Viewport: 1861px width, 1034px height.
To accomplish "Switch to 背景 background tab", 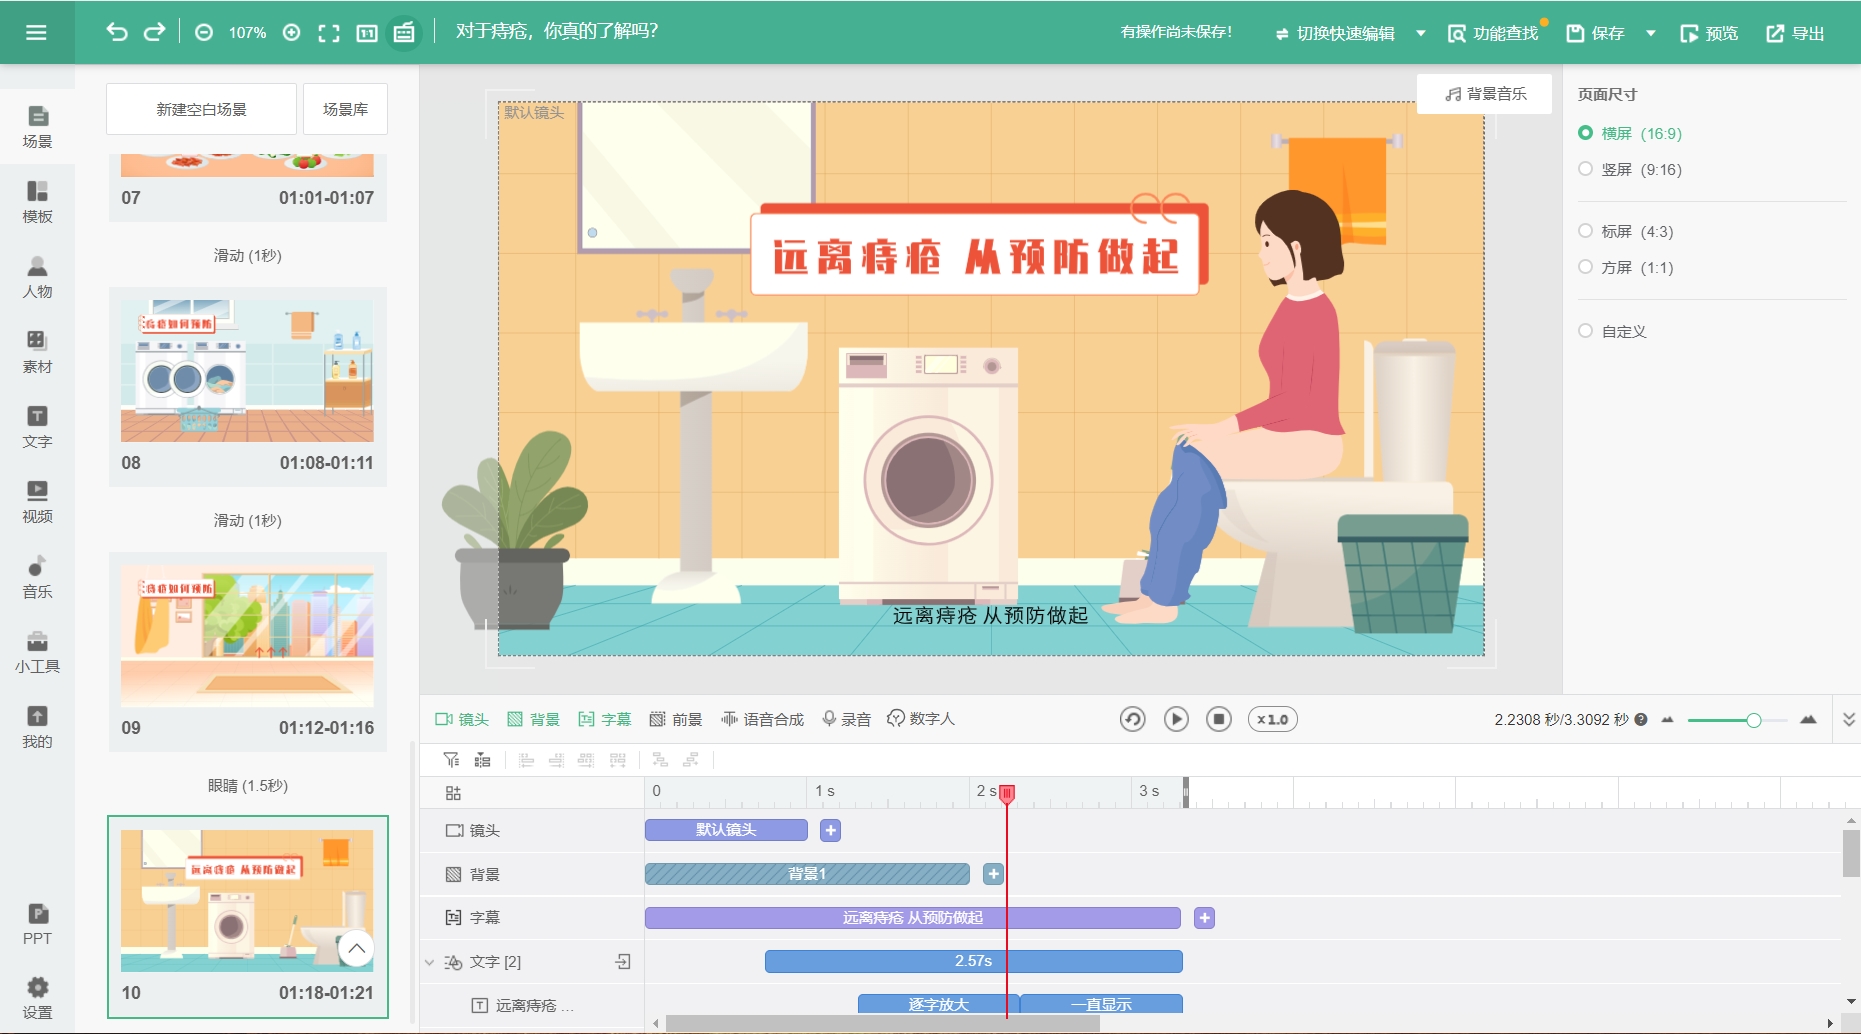I will (x=533, y=719).
